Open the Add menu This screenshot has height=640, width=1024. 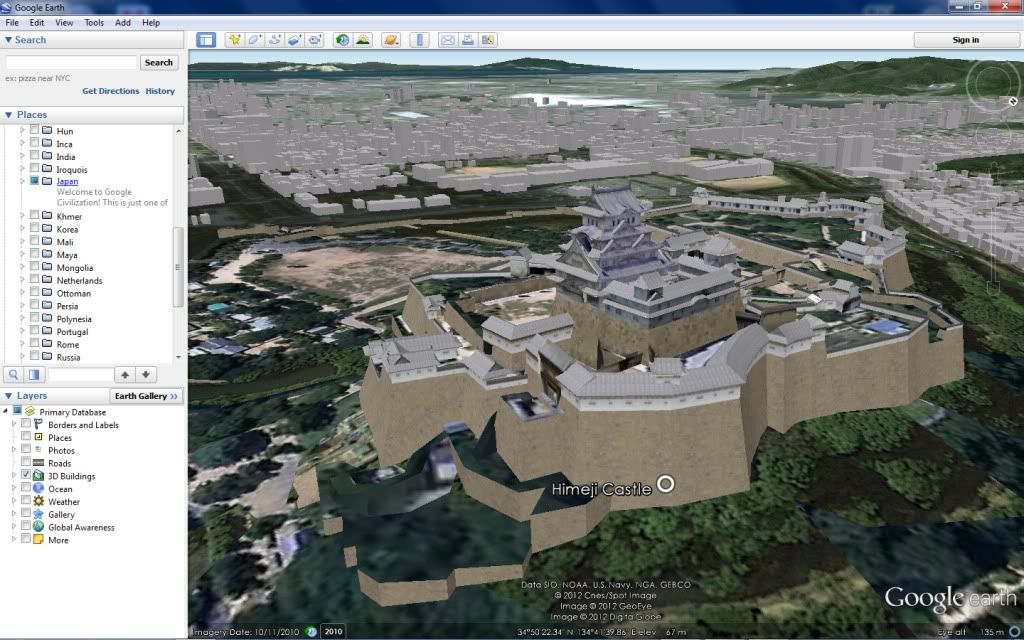point(123,22)
